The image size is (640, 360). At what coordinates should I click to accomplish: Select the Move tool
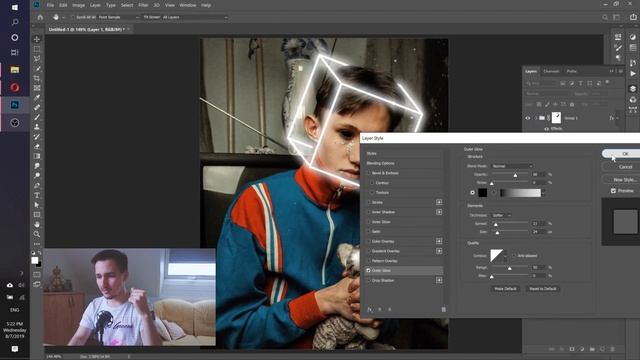coord(37,39)
